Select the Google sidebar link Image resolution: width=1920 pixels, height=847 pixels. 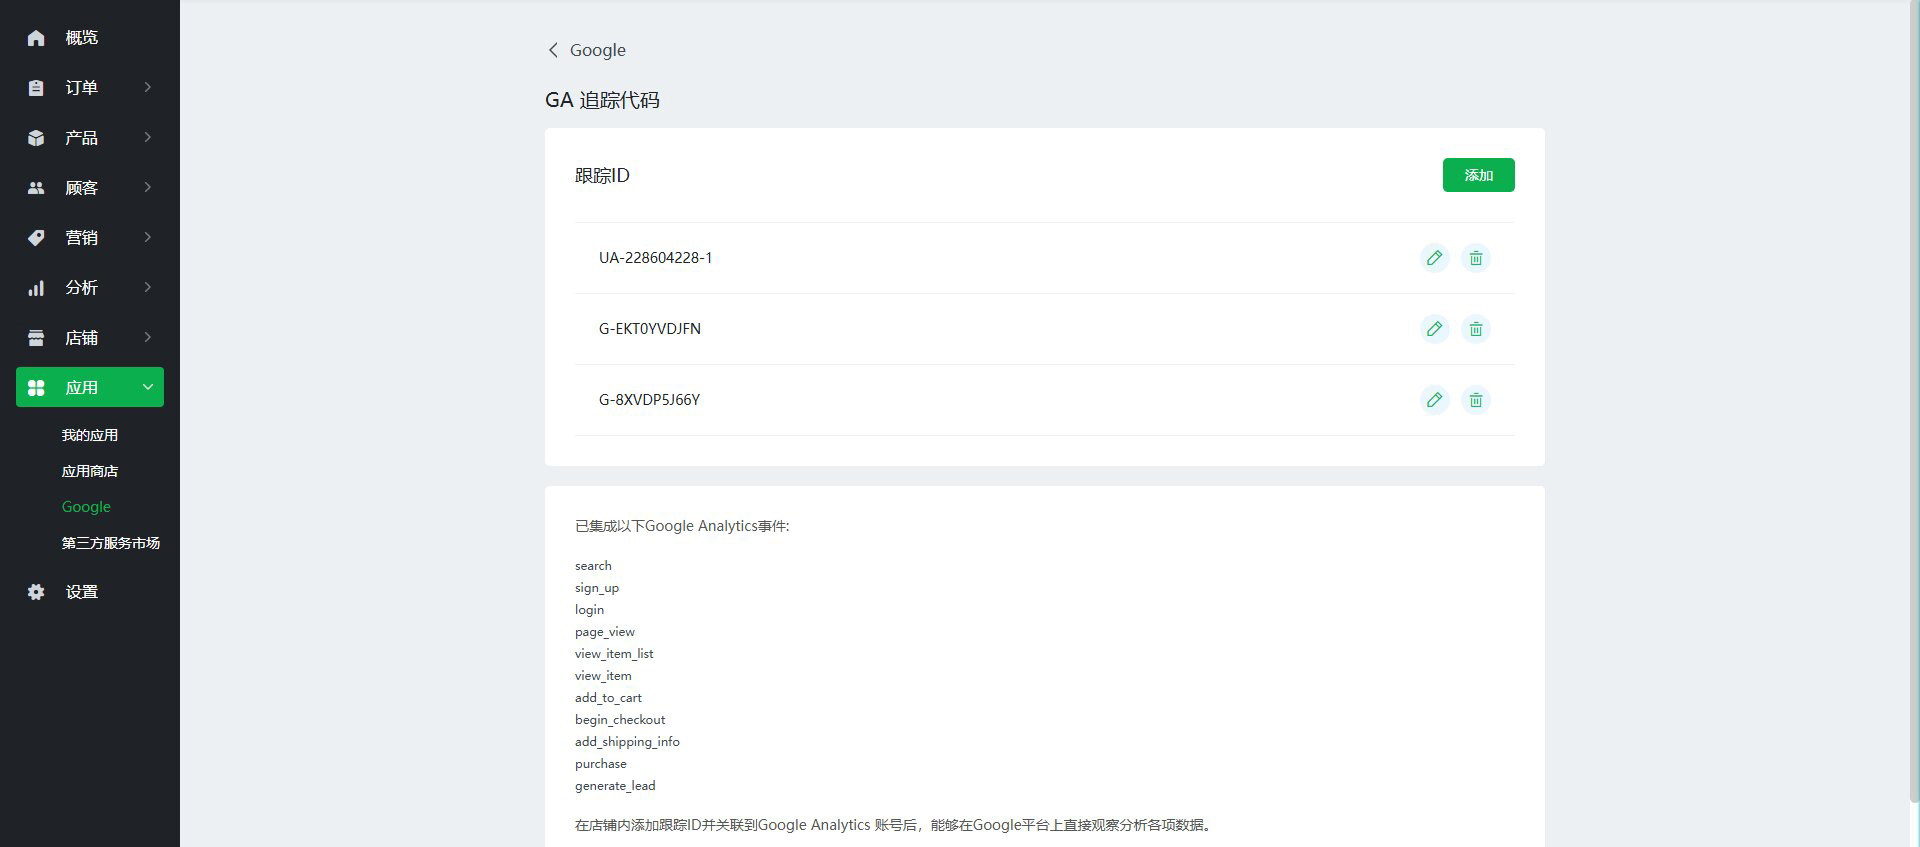[x=86, y=507]
